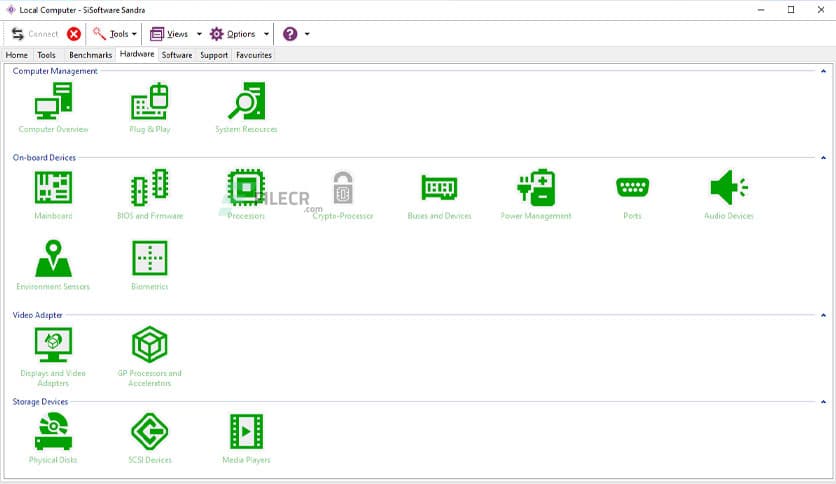This screenshot has height=484, width=836.
Task: Open the Plug & Play module
Action: click(150, 107)
